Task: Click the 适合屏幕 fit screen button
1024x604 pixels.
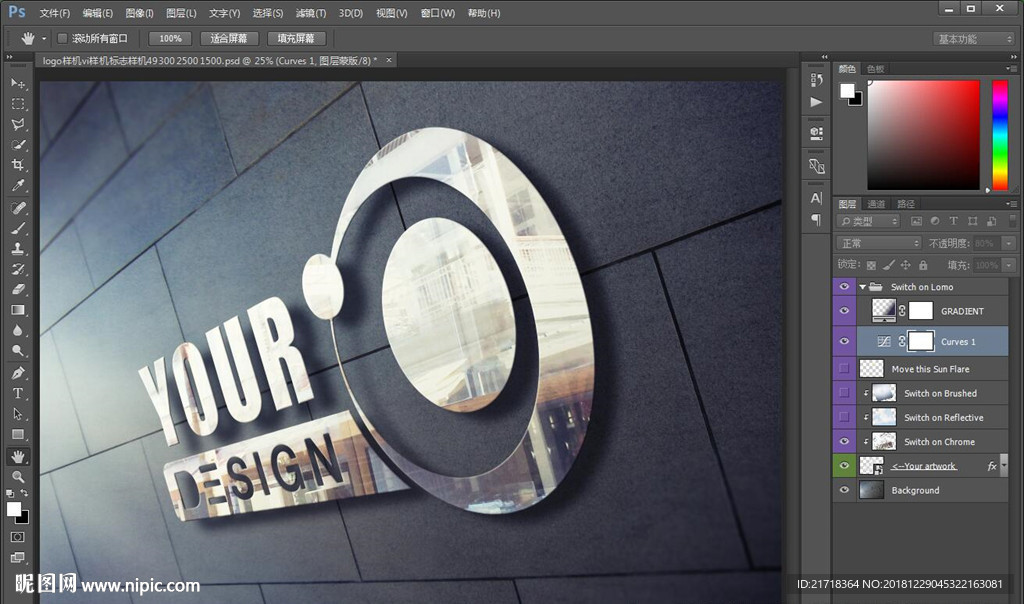Action: coord(229,38)
